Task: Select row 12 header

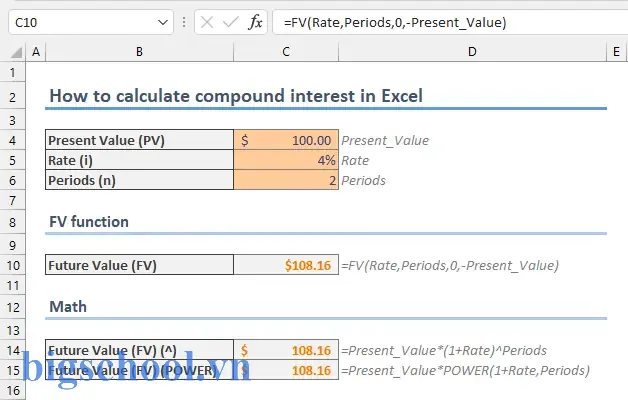Action: click(13, 307)
